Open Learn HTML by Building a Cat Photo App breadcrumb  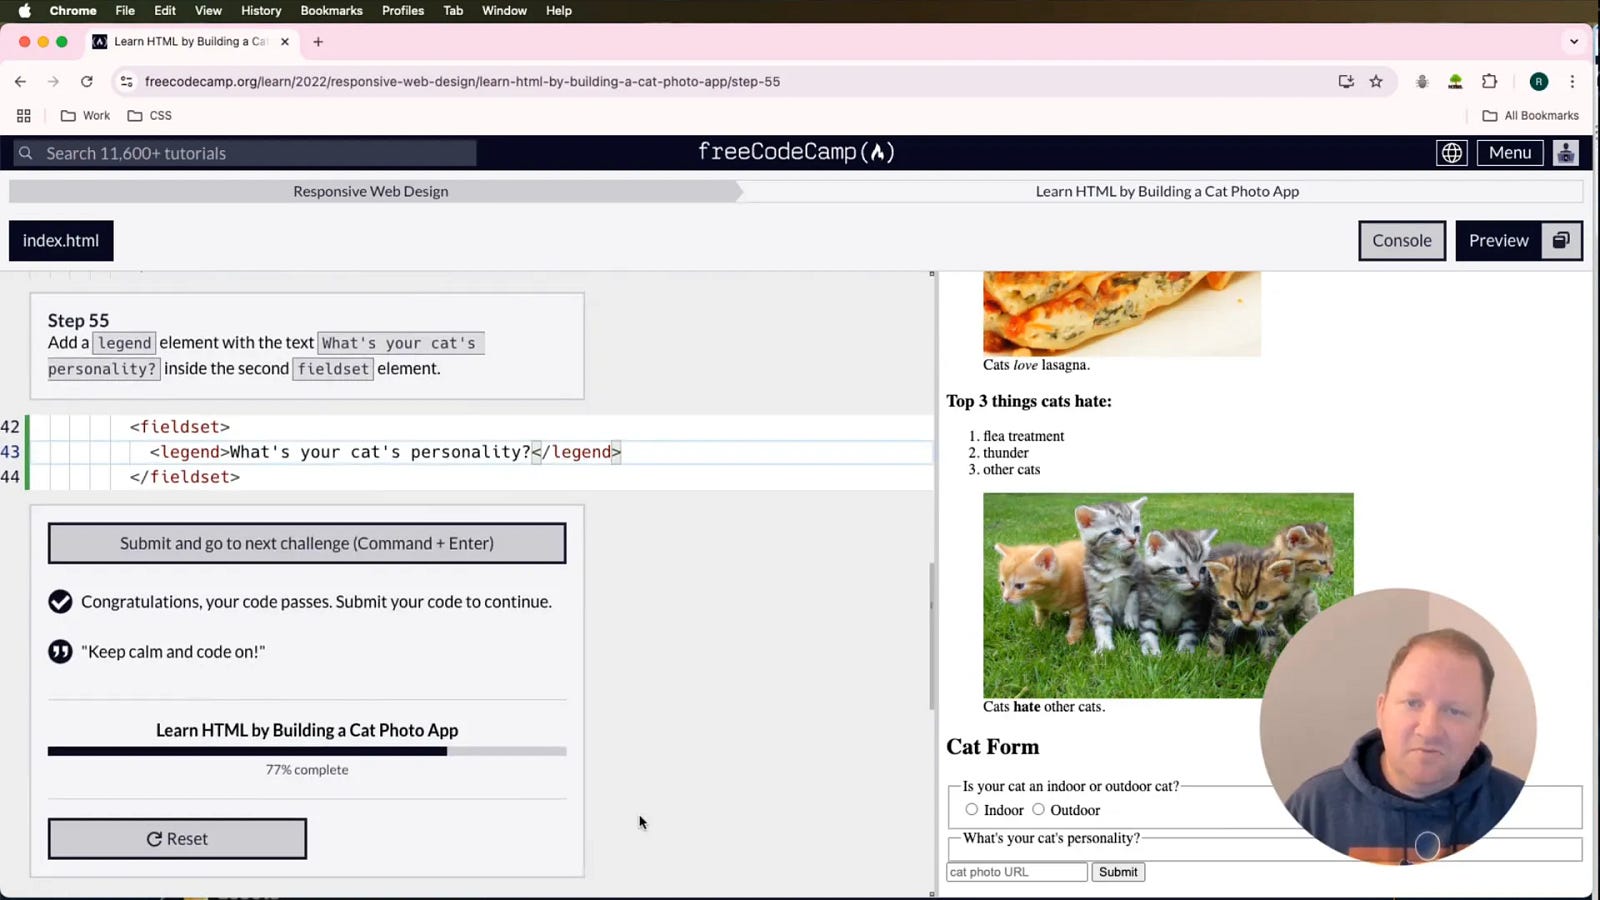point(1167,191)
